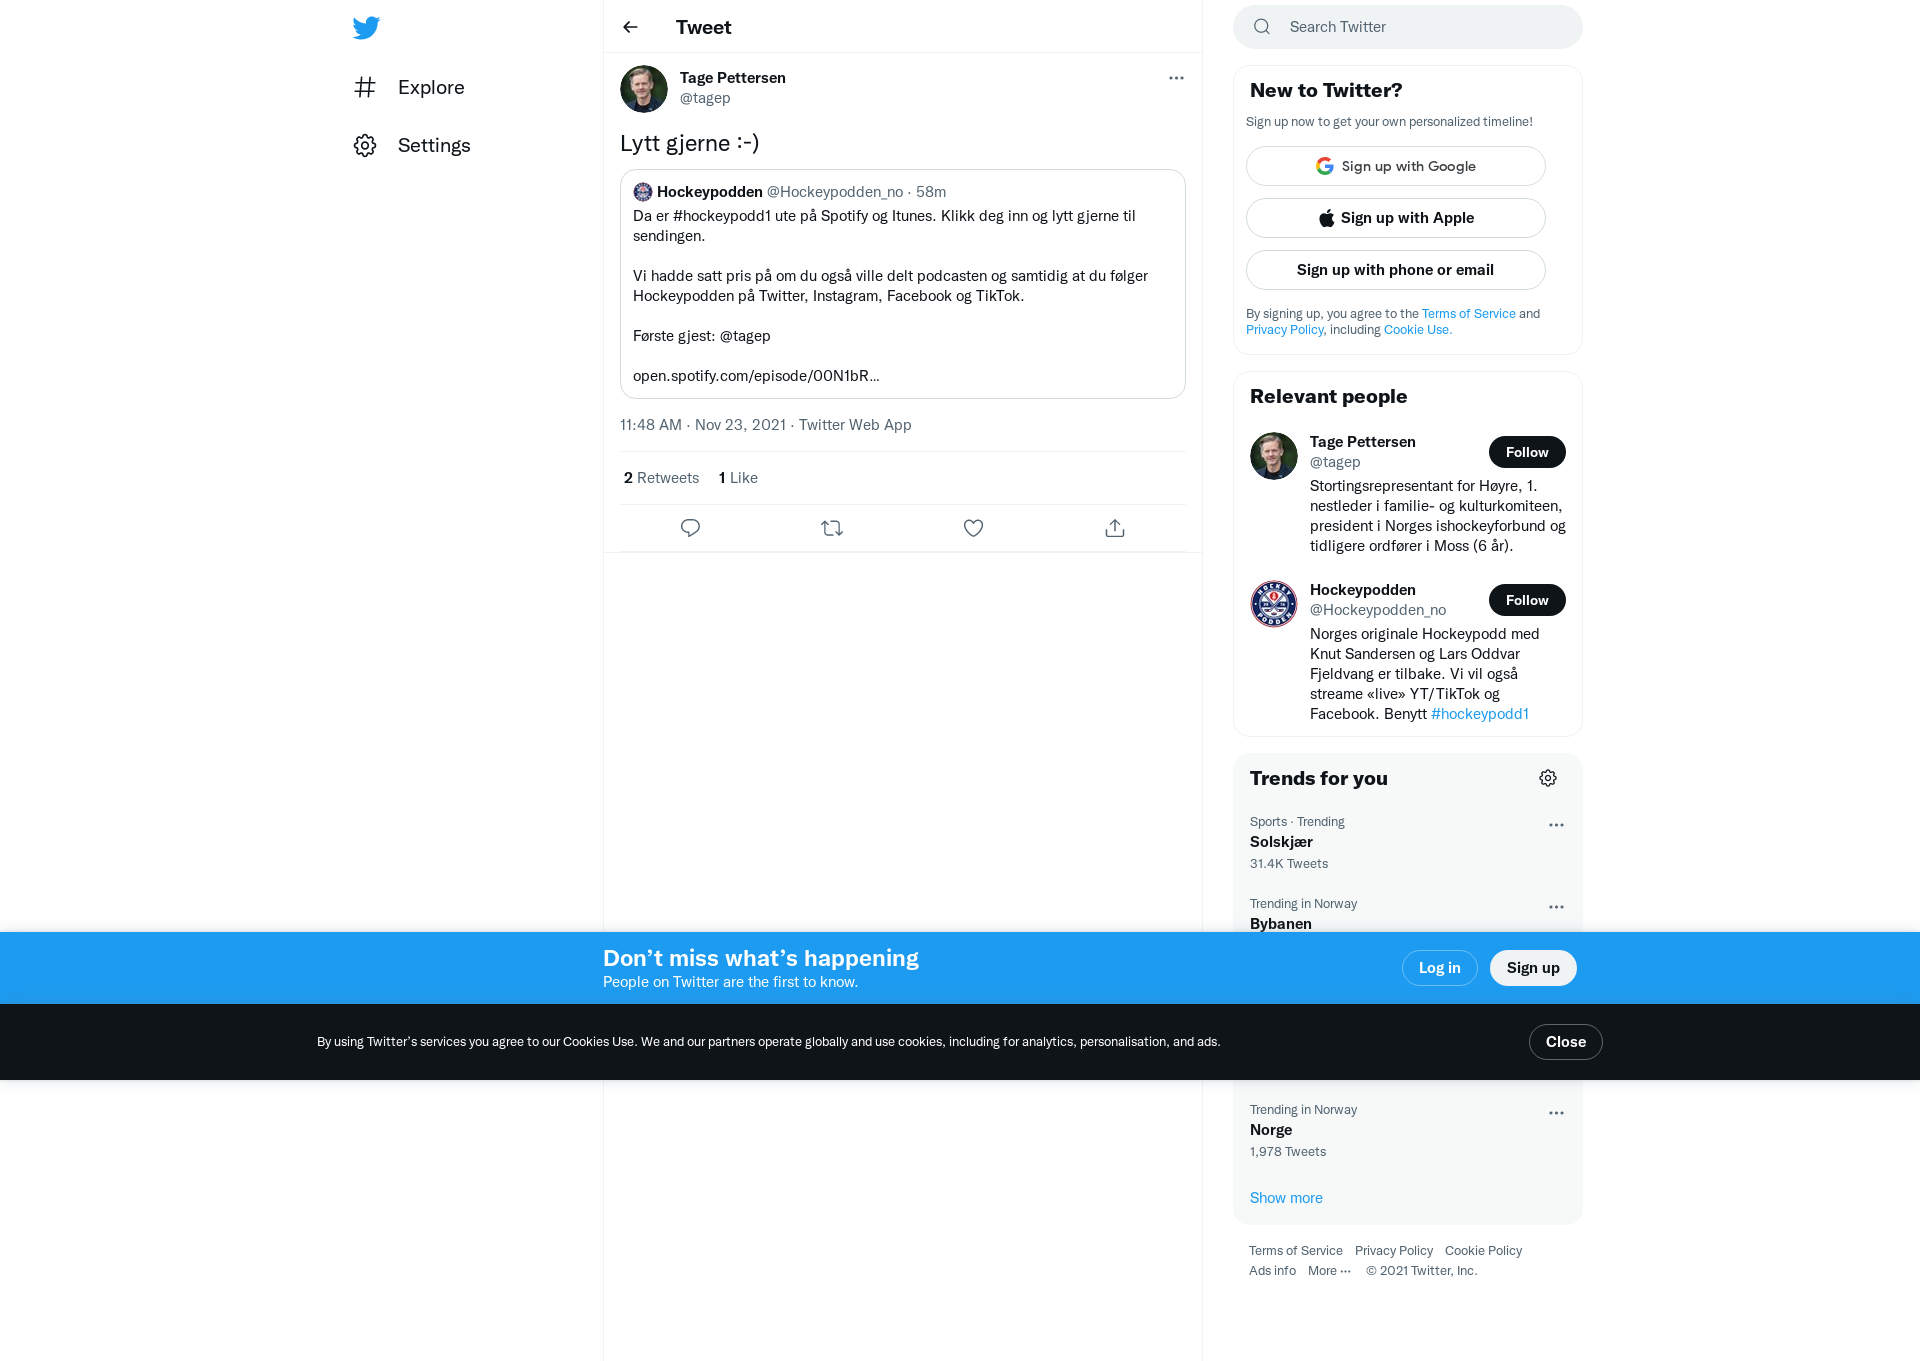
Task: Share the tweet using the share icon
Action: point(1115,528)
